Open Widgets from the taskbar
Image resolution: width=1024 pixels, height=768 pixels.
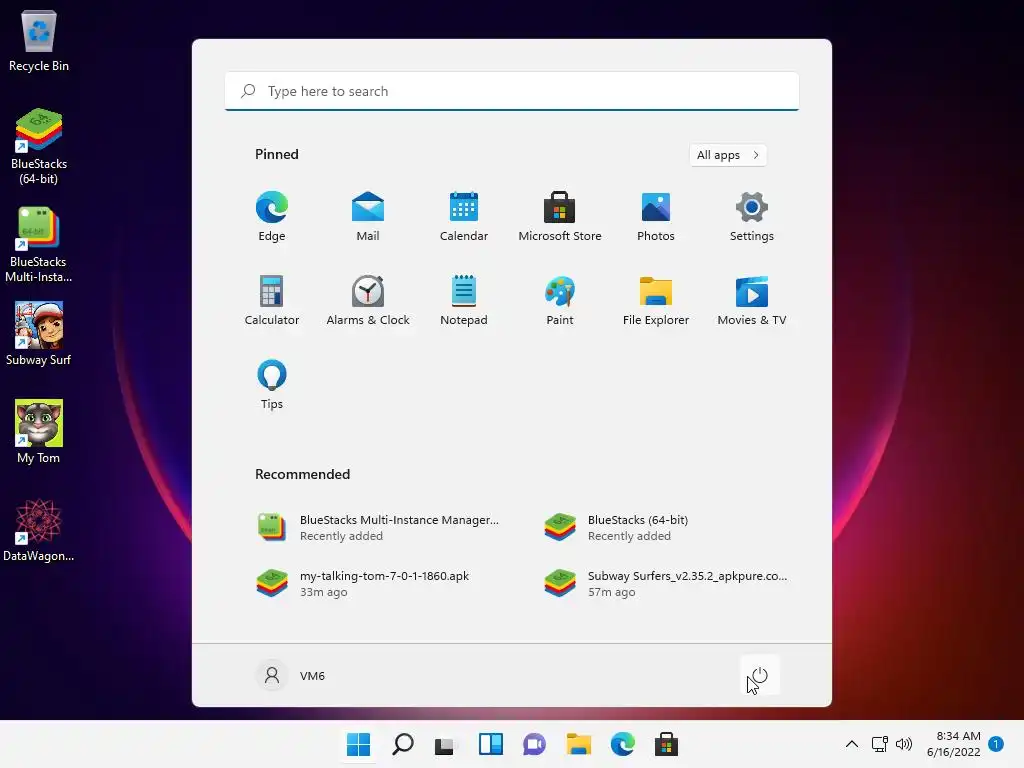click(x=490, y=744)
